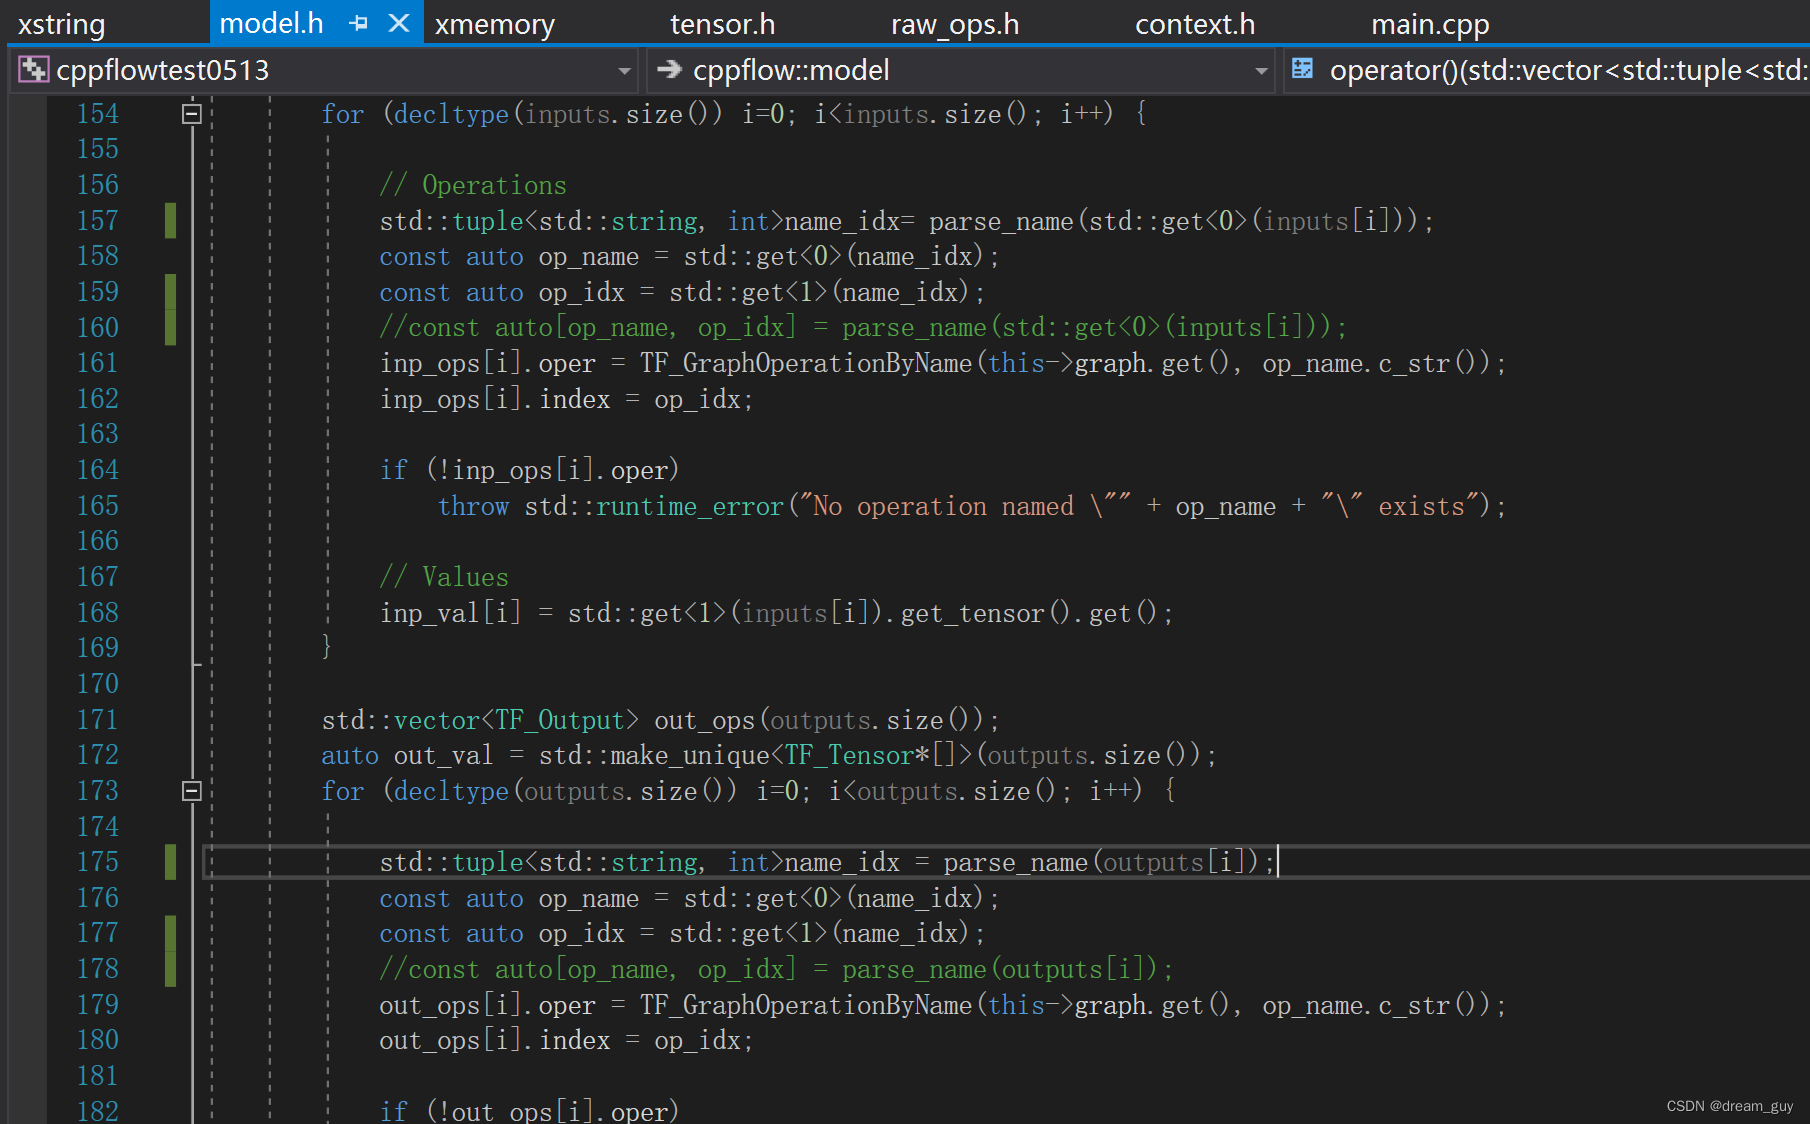Click the change indicator bar at line 175
Viewport: 1810px width, 1124px height.
(x=170, y=861)
